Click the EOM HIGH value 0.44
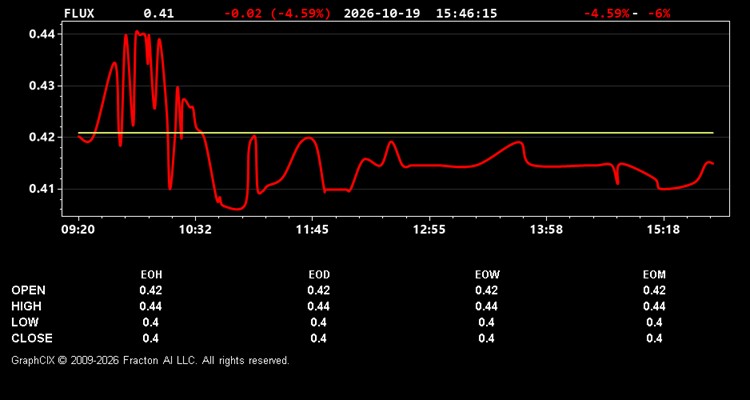The height and width of the screenshot is (400, 750). coord(654,306)
